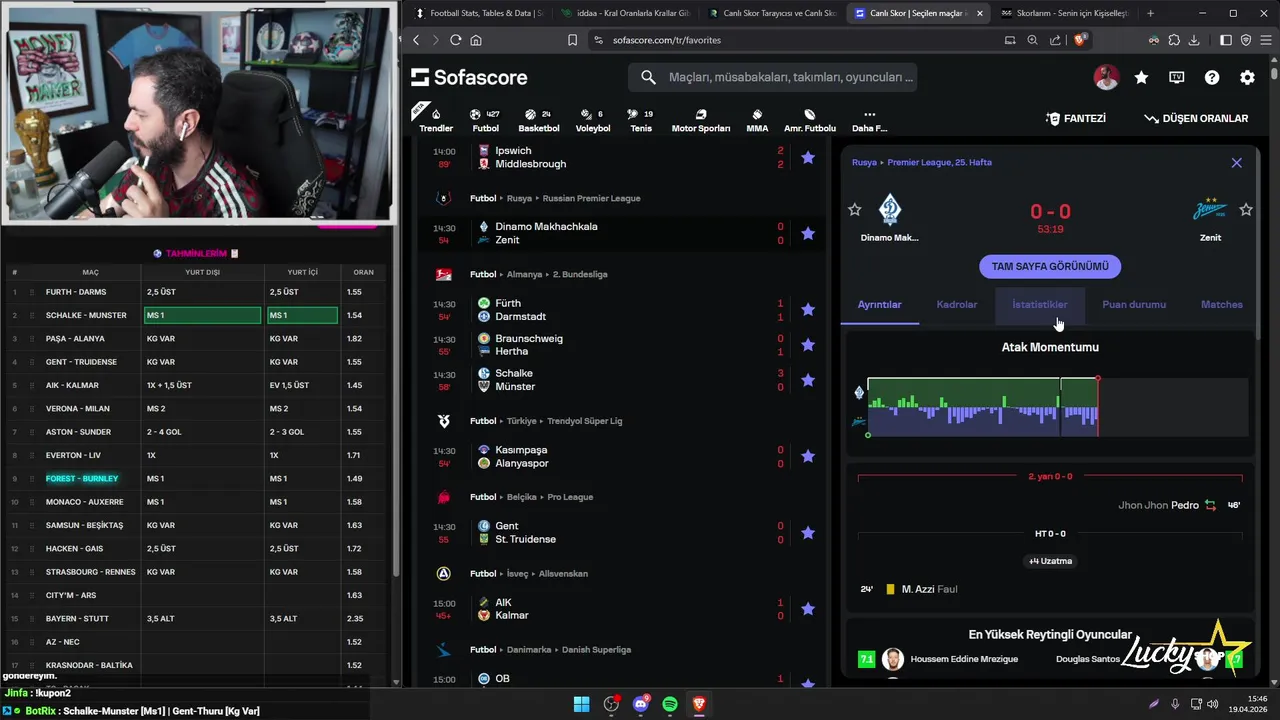Open Brave browser taskbar icon
The height and width of the screenshot is (720, 1280).
[x=699, y=704]
